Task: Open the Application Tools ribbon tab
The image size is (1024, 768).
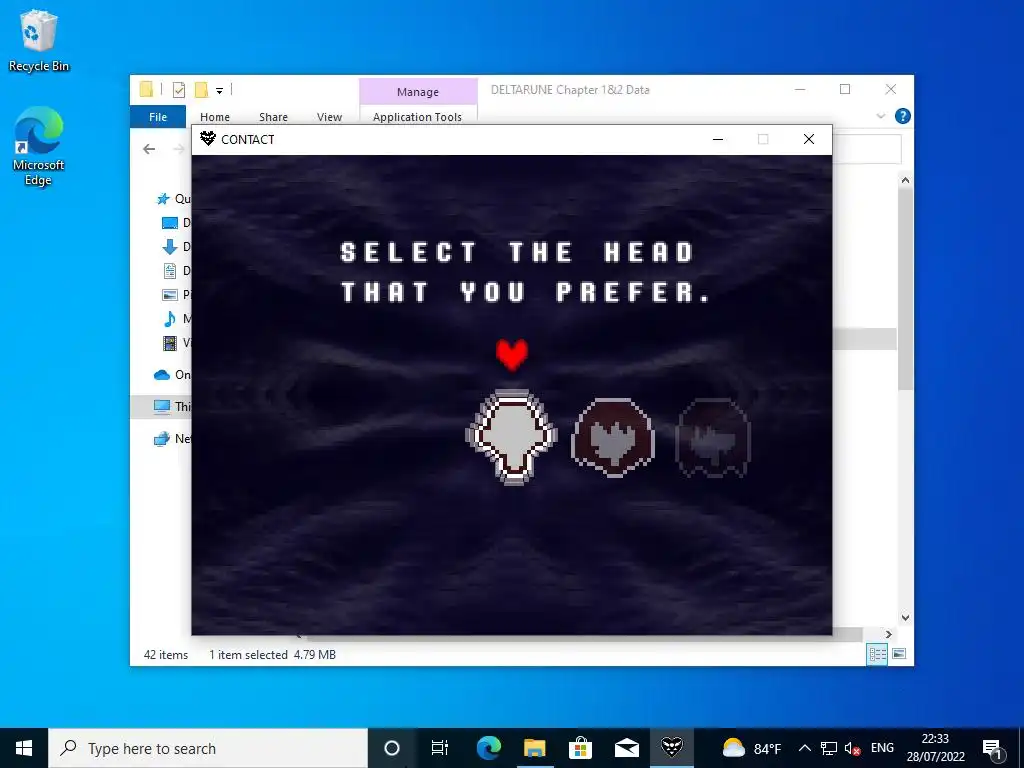Action: [417, 117]
